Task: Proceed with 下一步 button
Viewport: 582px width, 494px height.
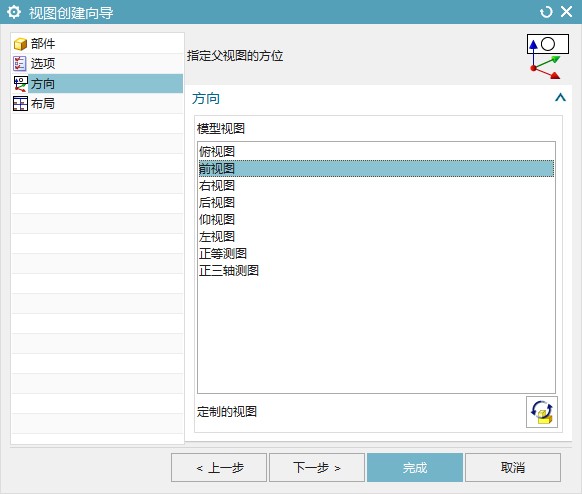Action: 317,468
